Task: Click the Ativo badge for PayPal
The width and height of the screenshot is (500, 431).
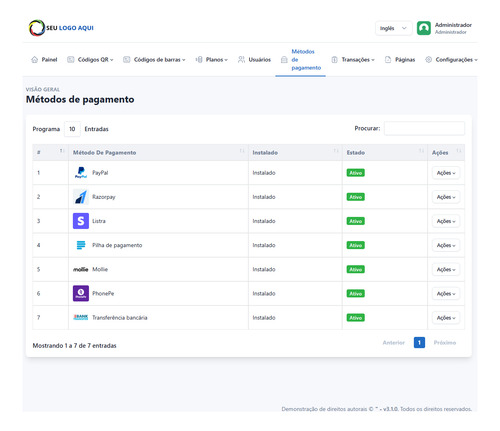Action: coord(356,173)
